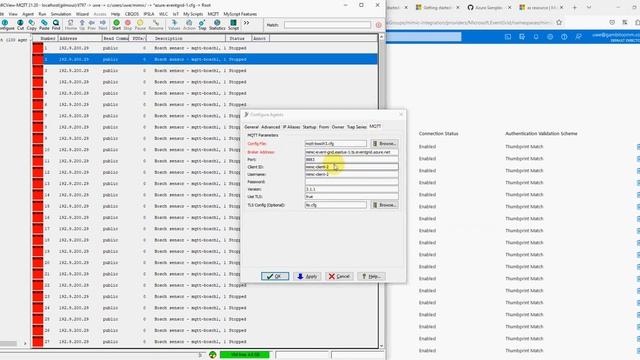This screenshot has width=640, height=360.
Task: Click the Match text field
Action: click(327, 25)
